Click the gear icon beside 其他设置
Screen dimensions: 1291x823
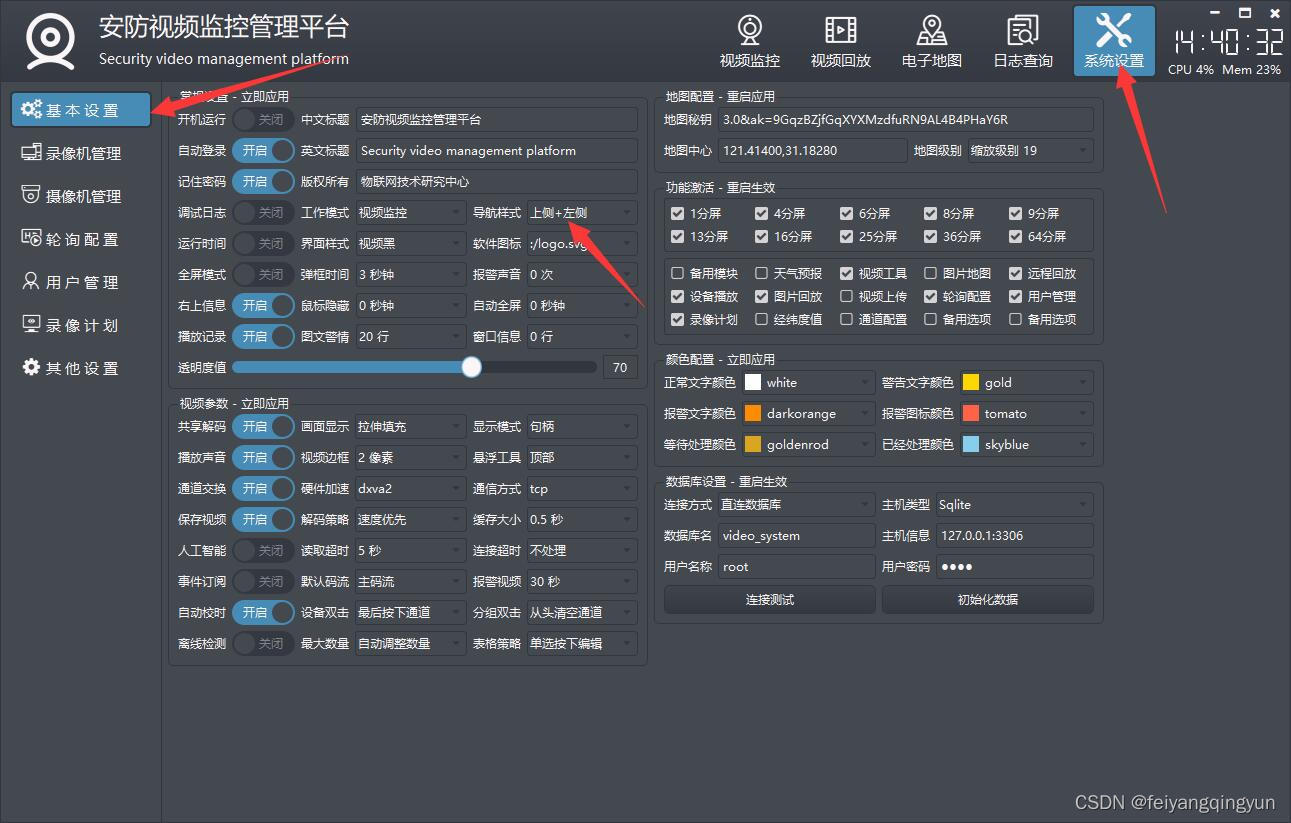[x=31, y=367]
